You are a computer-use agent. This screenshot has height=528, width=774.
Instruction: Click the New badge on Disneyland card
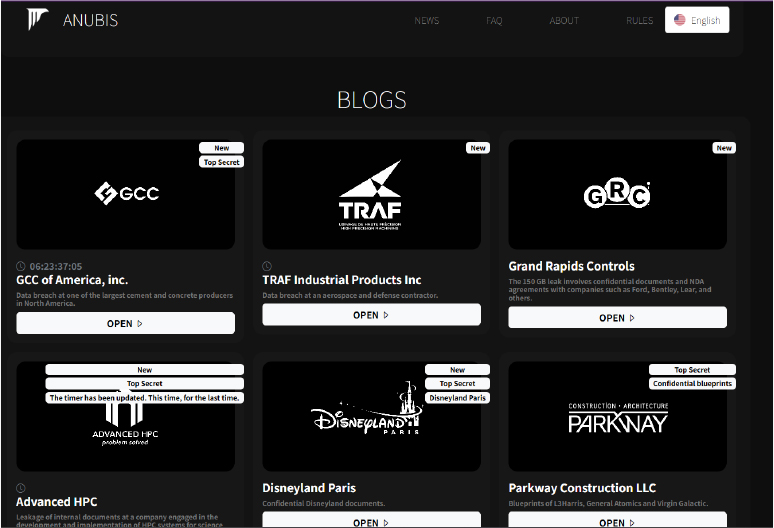tap(458, 370)
